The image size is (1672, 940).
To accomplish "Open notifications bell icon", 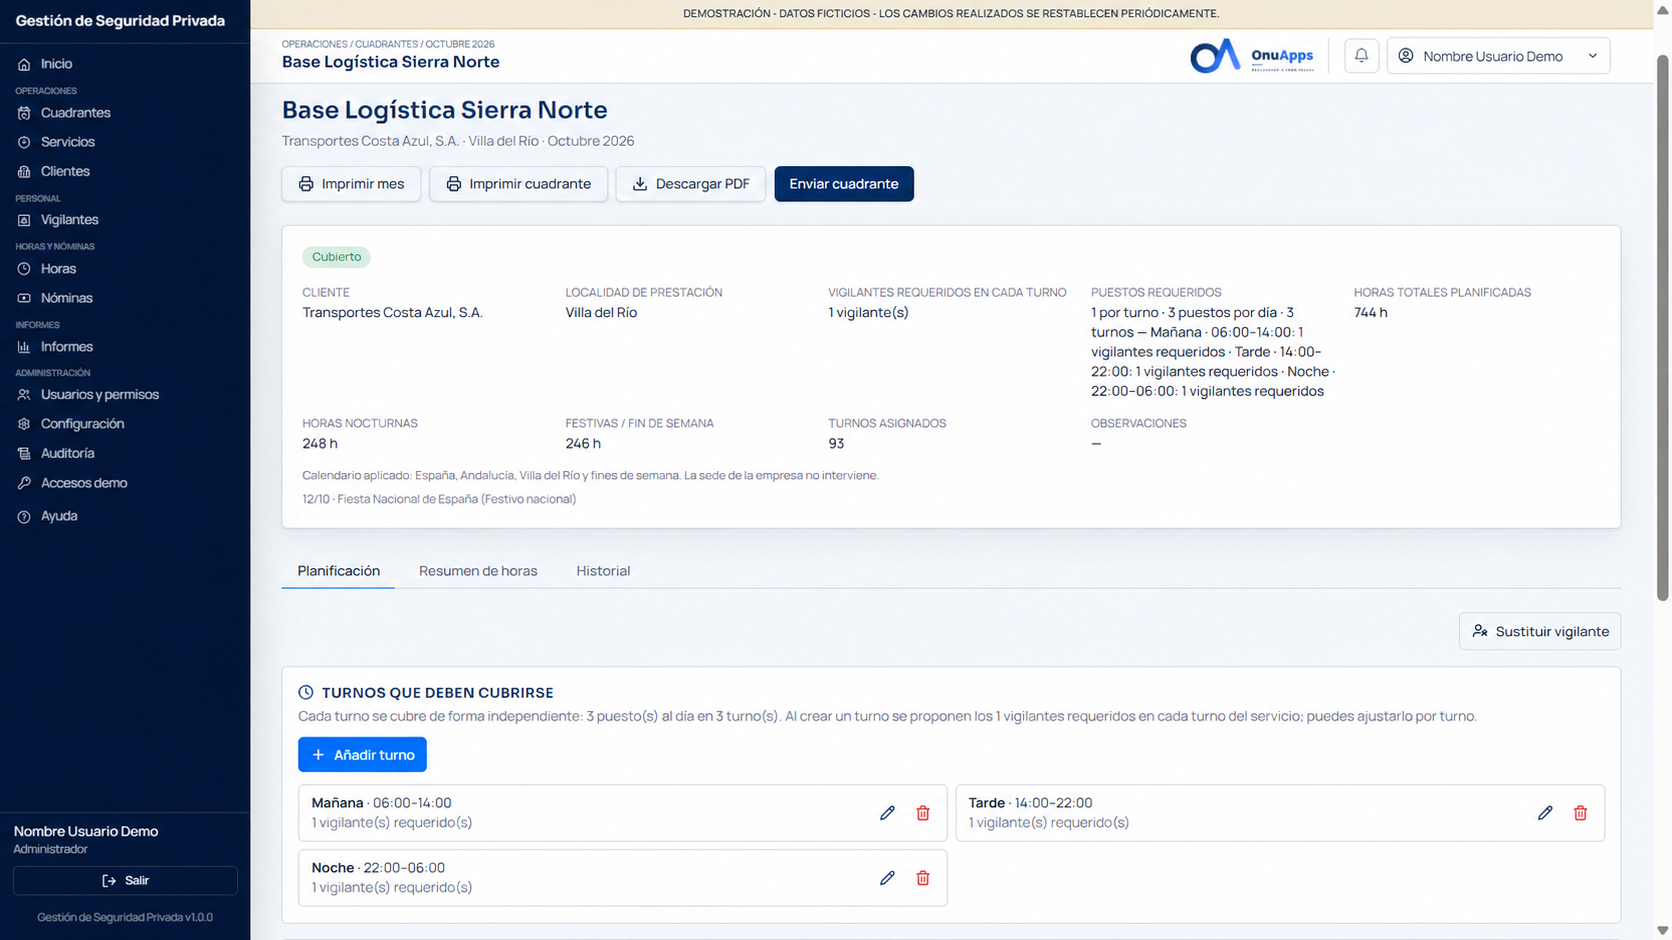I will click(1361, 56).
